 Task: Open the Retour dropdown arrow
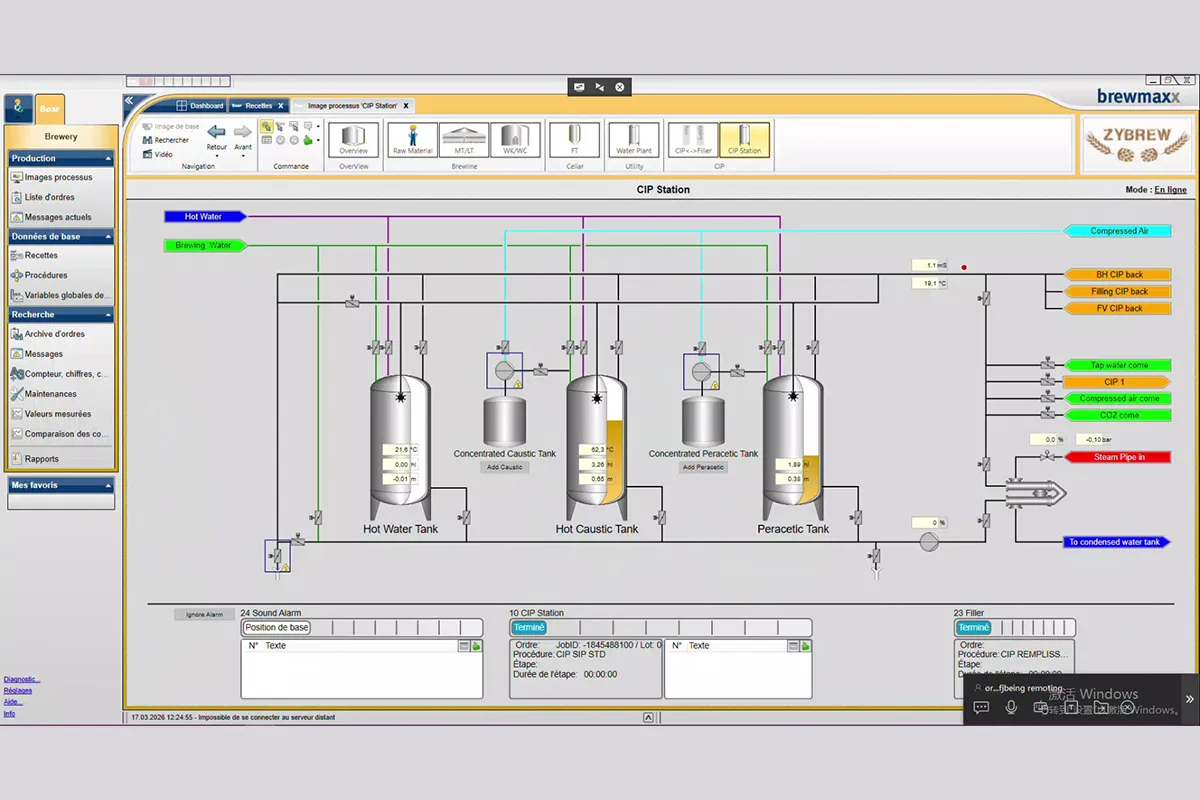[x=216, y=156]
